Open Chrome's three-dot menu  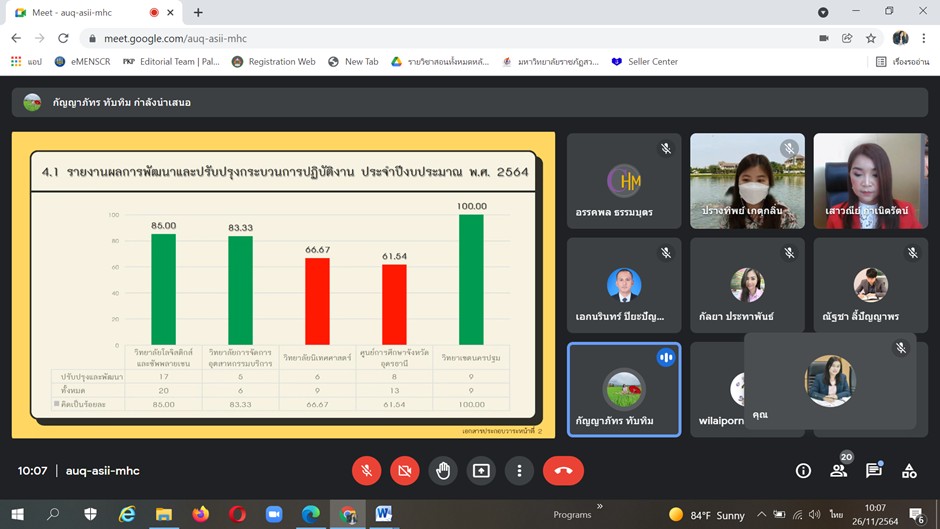[x=925, y=38]
